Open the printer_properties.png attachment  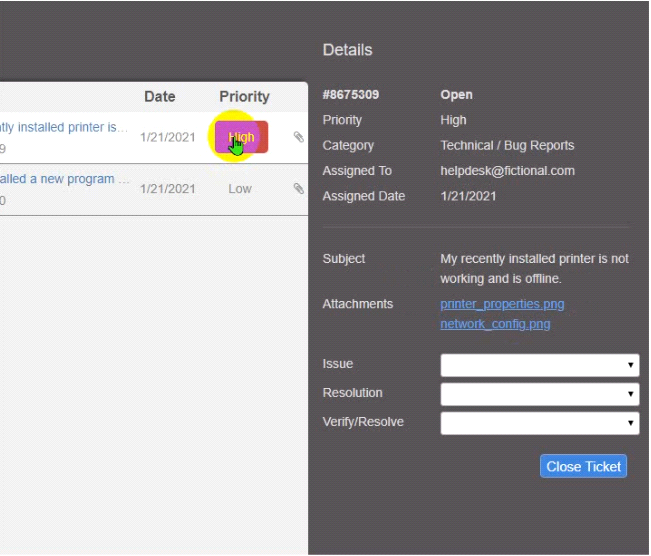[x=502, y=304]
